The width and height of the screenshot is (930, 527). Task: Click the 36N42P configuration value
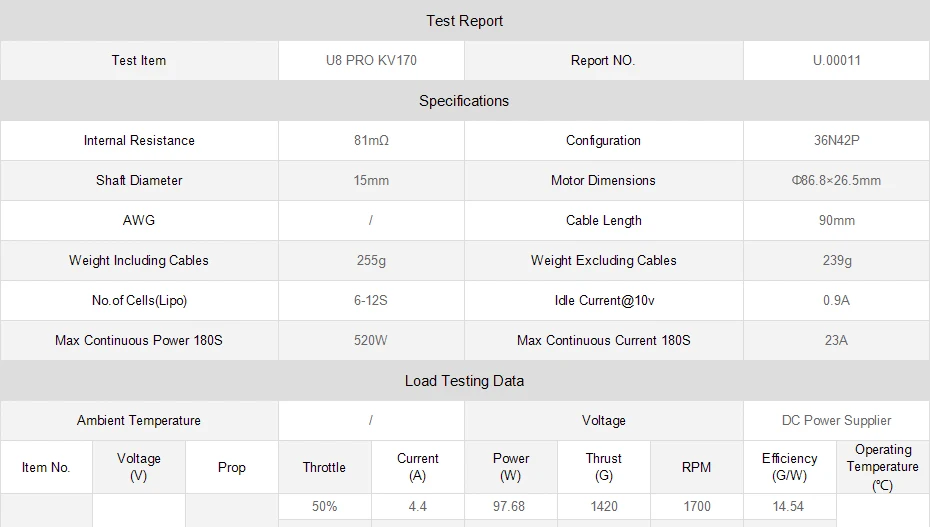[x=836, y=140]
